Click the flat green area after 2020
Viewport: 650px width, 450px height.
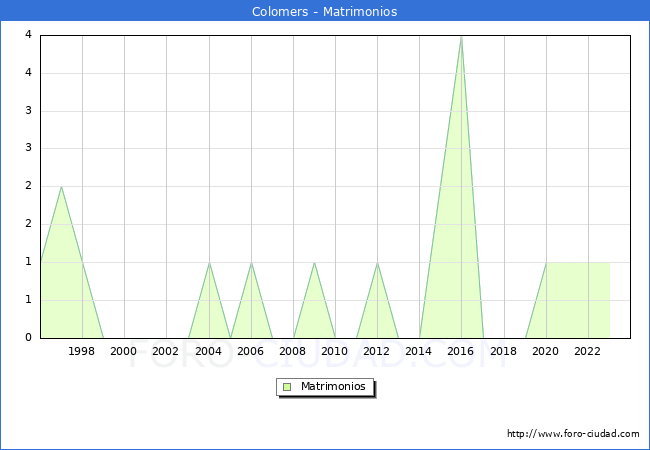point(578,300)
